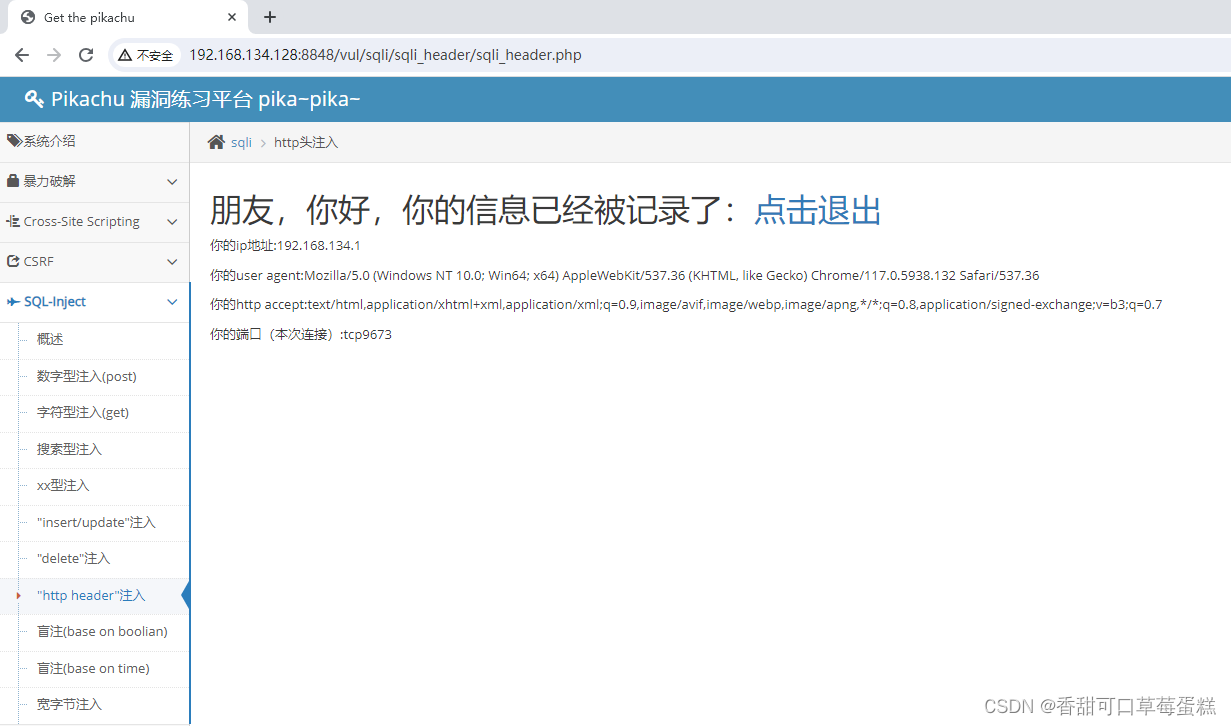Click the http accept header line
1231x726 pixels.
click(686, 305)
